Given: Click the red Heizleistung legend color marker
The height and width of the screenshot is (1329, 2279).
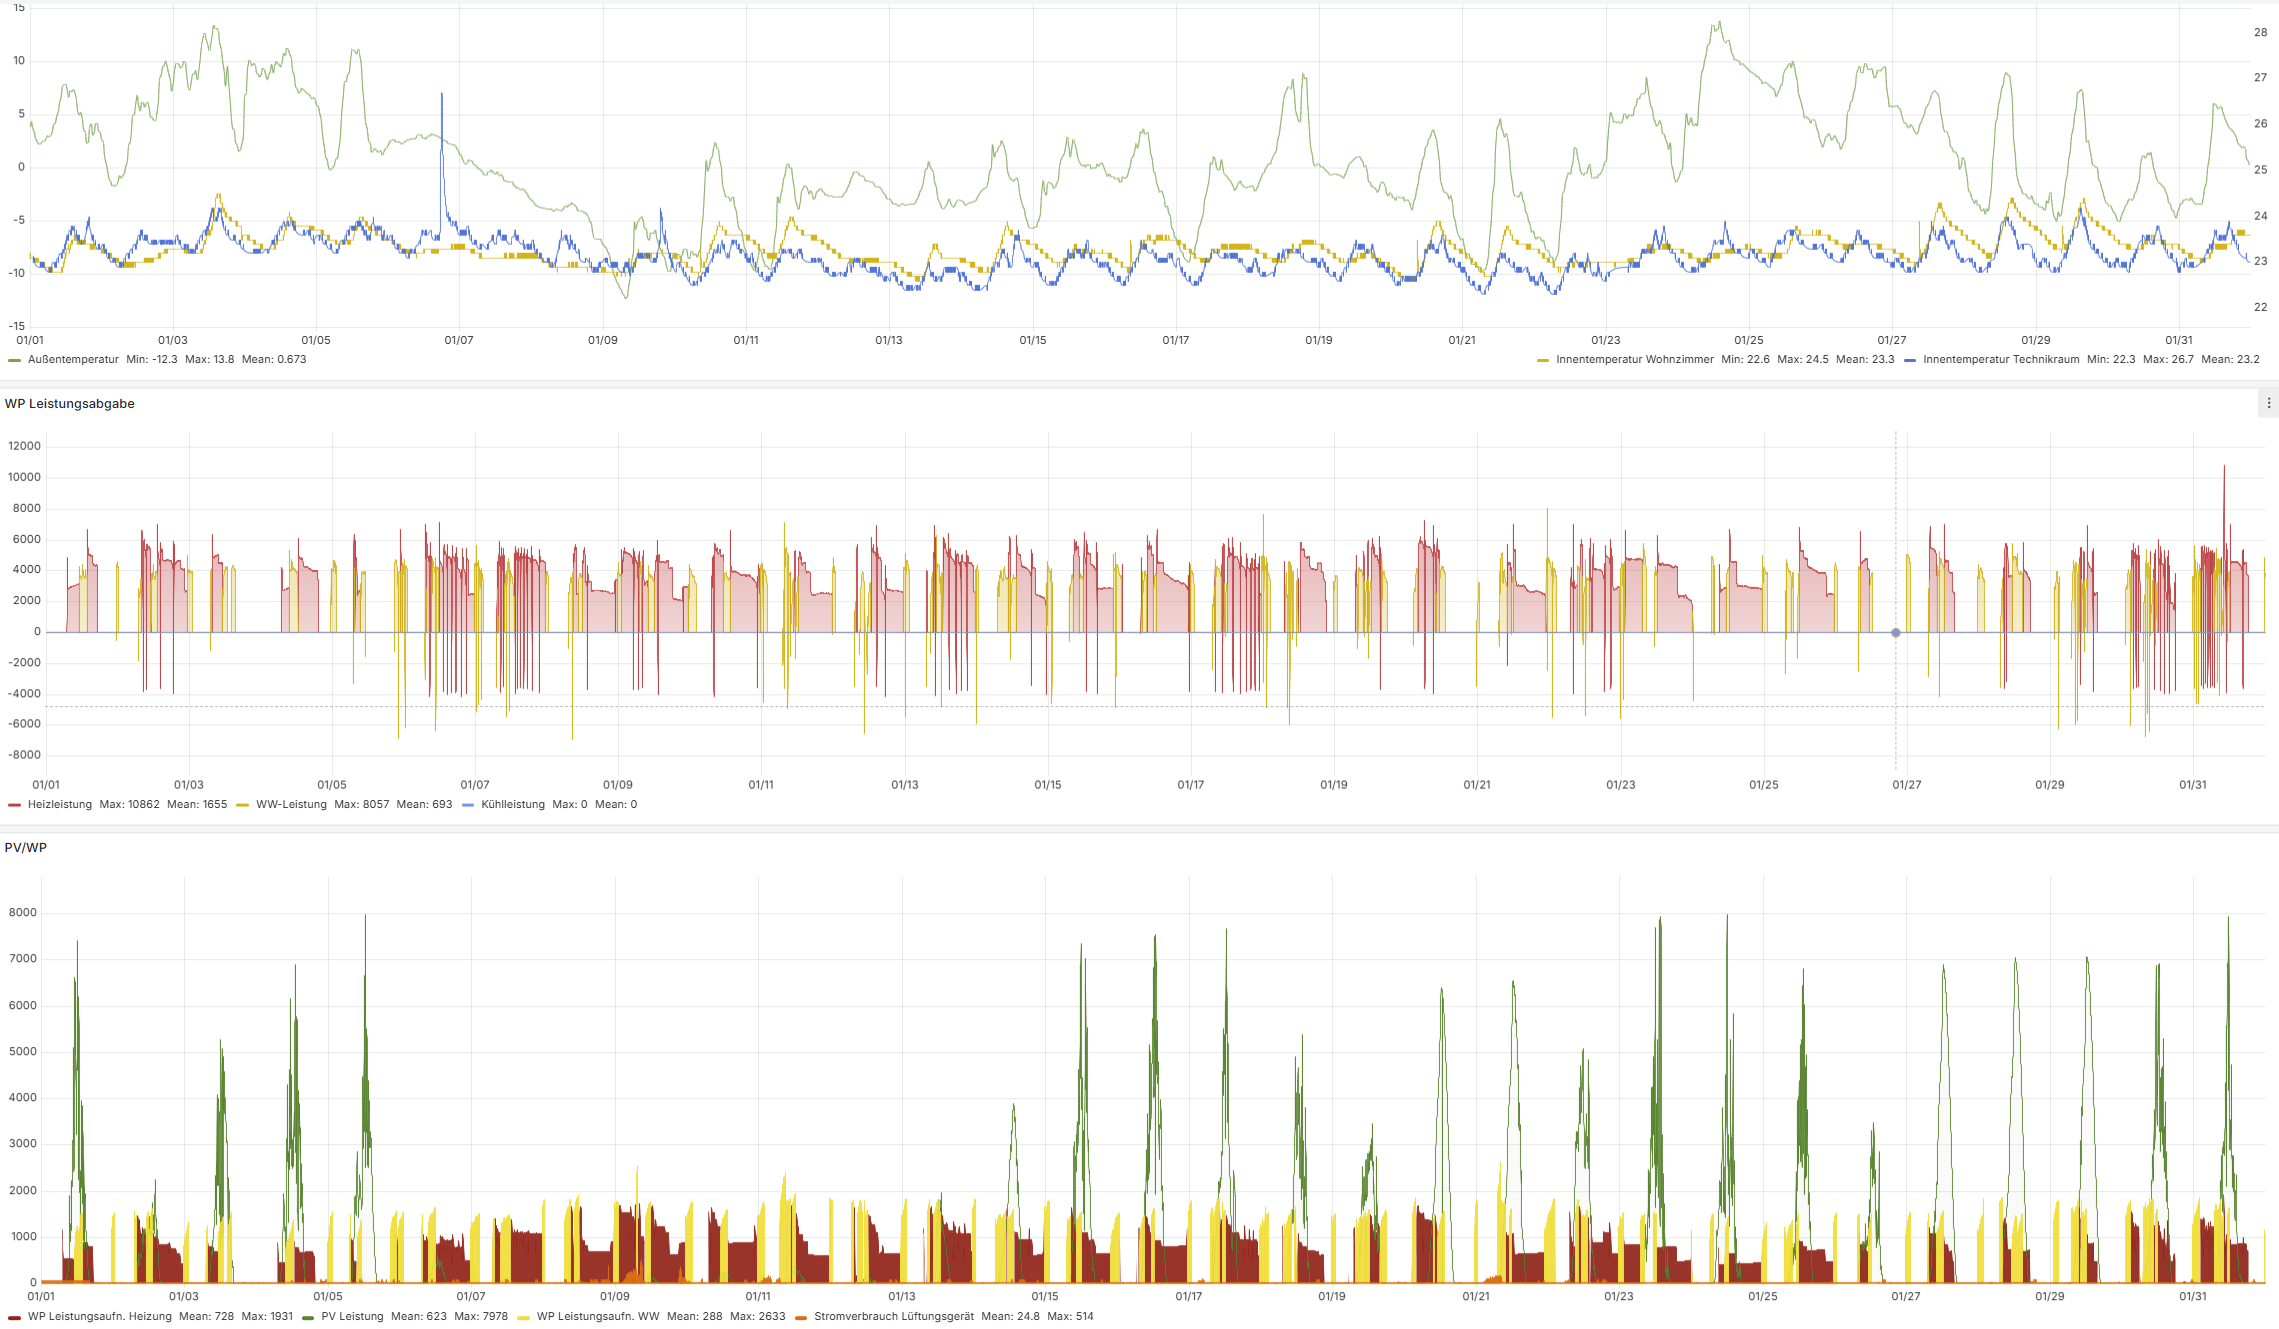Looking at the screenshot, I should (x=14, y=805).
